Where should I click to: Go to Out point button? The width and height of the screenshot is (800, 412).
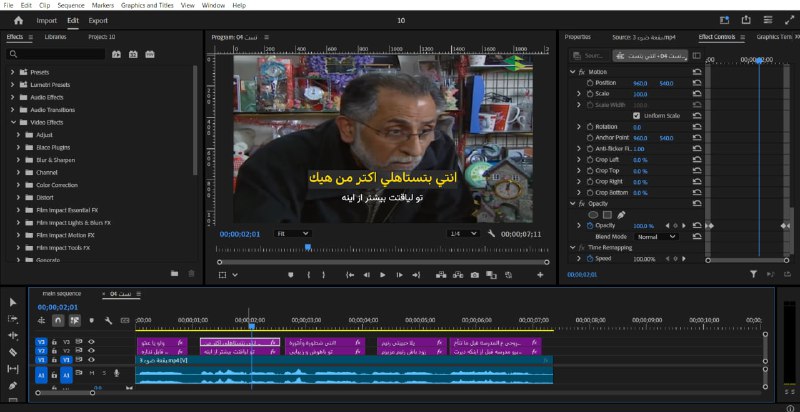tap(416, 275)
